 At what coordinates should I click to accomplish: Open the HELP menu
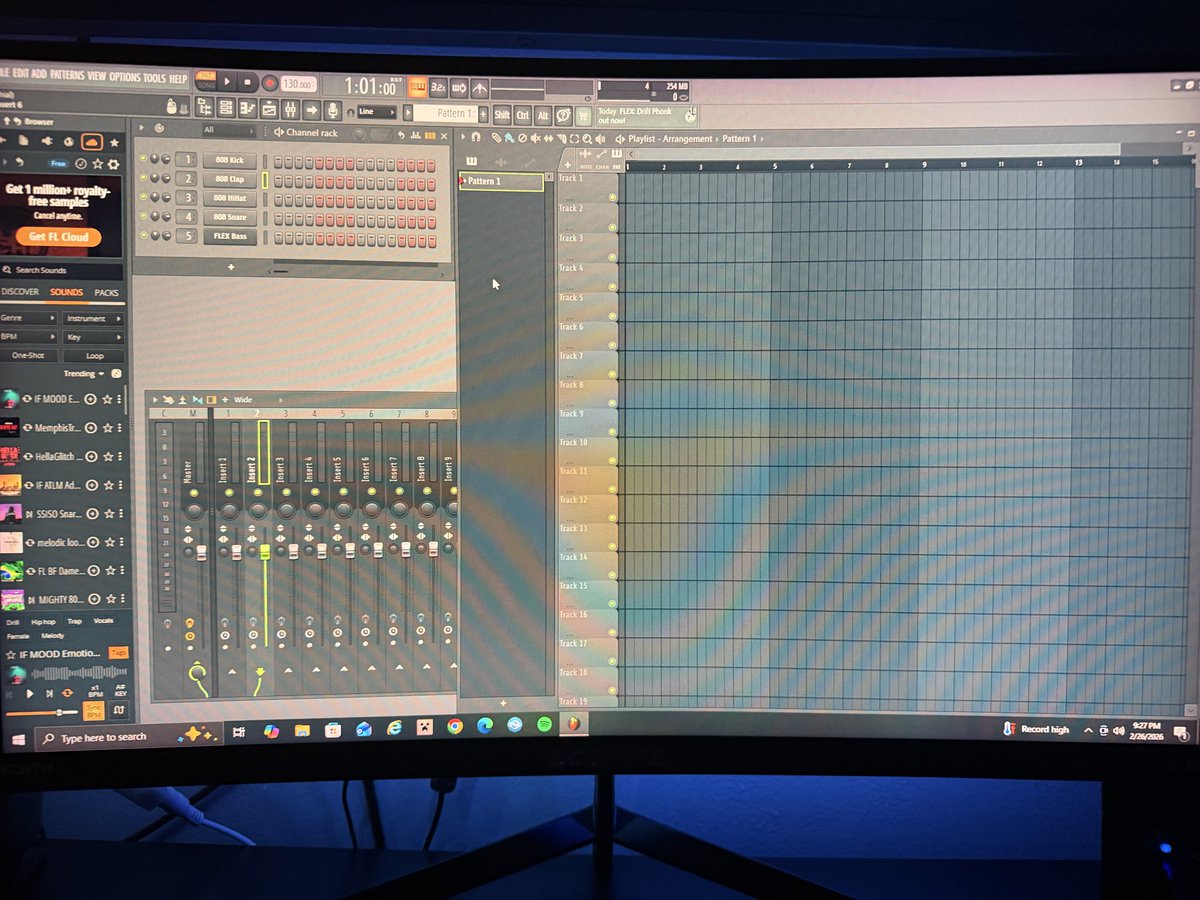coord(177,78)
